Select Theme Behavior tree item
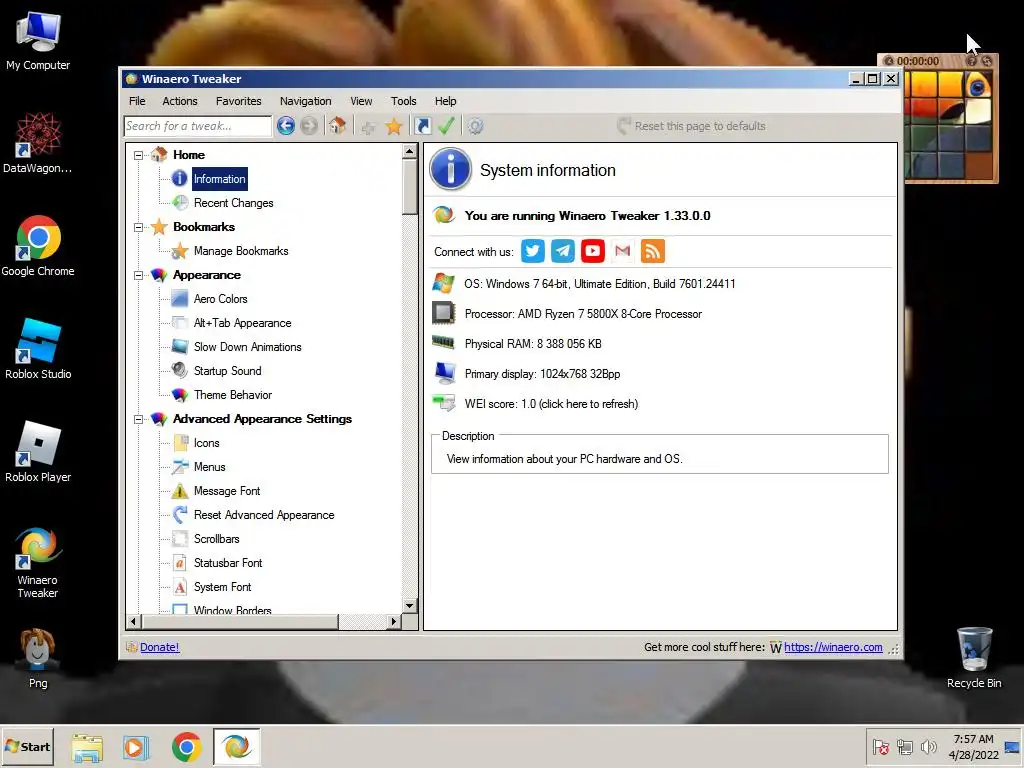Screen dimensions: 1024x768 [x=232, y=395]
